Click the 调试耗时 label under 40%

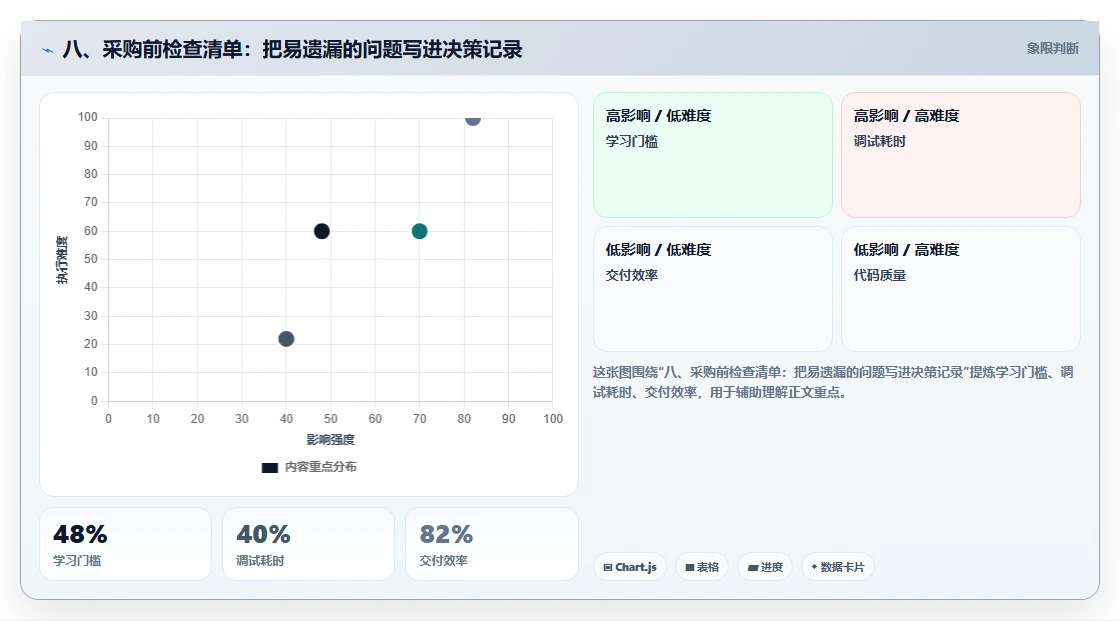[x=260, y=561]
